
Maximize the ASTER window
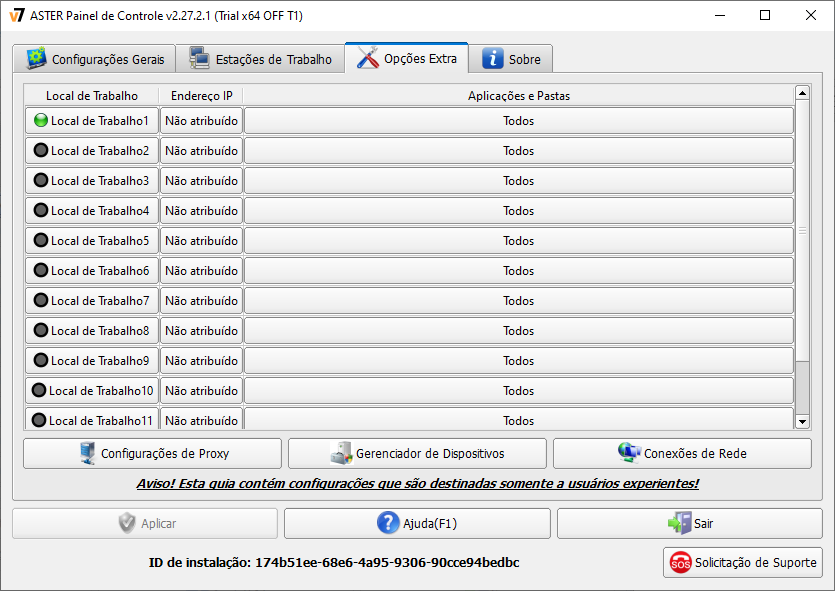point(765,15)
